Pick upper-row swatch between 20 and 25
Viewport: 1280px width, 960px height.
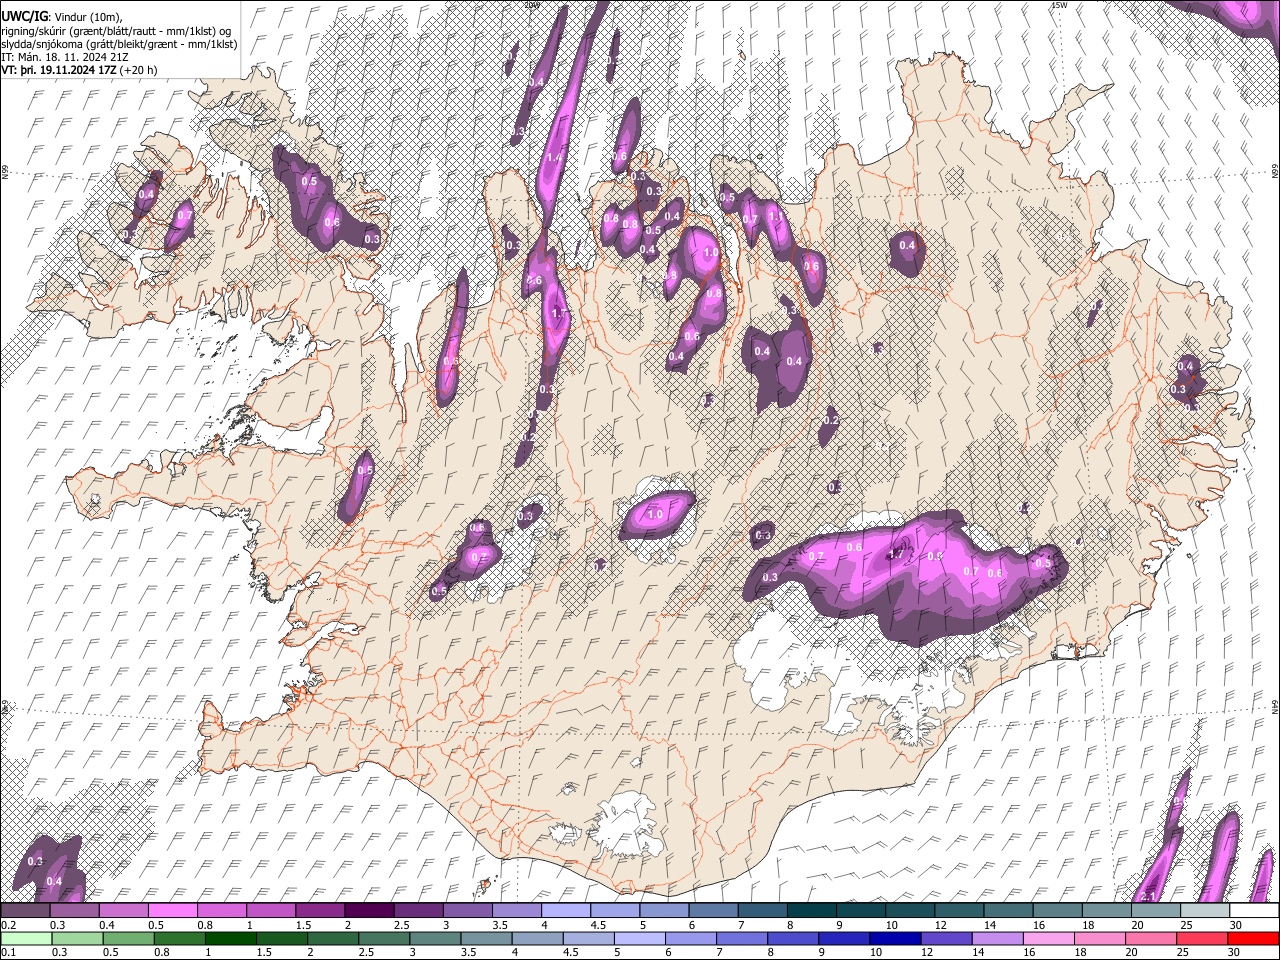[x=1154, y=910]
